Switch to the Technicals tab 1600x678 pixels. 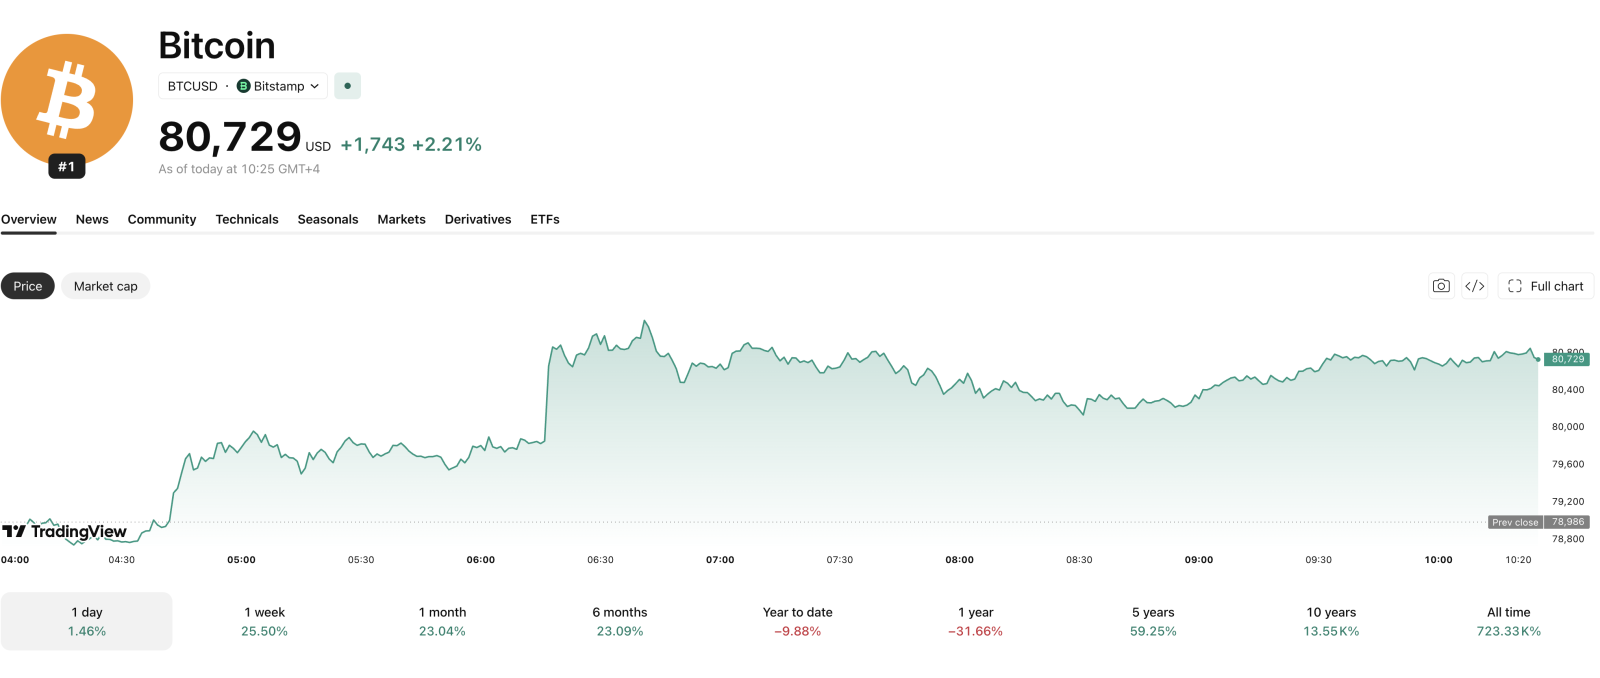[x=247, y=219]
